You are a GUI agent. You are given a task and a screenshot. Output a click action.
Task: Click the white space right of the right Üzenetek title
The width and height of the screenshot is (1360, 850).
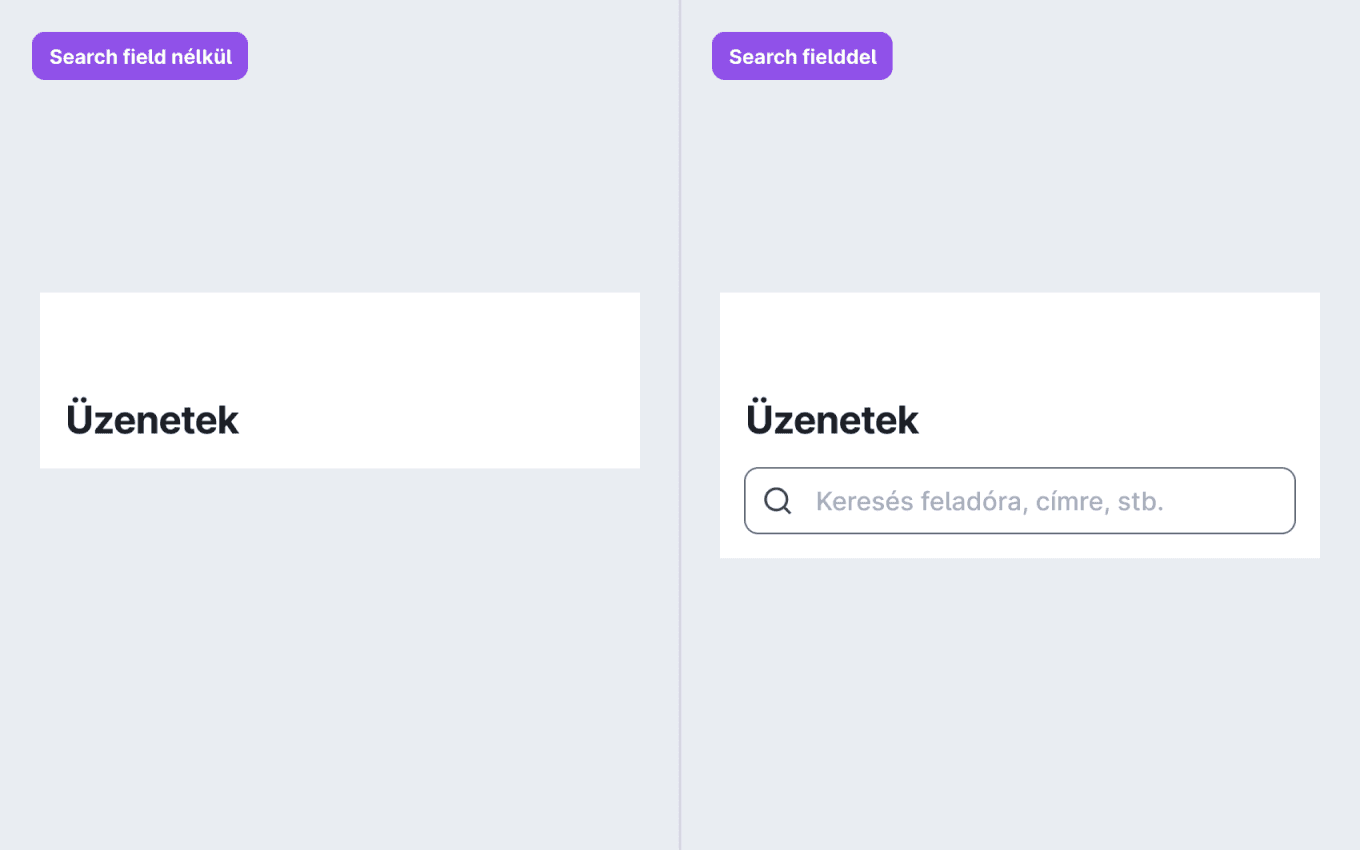point(1120,418)
